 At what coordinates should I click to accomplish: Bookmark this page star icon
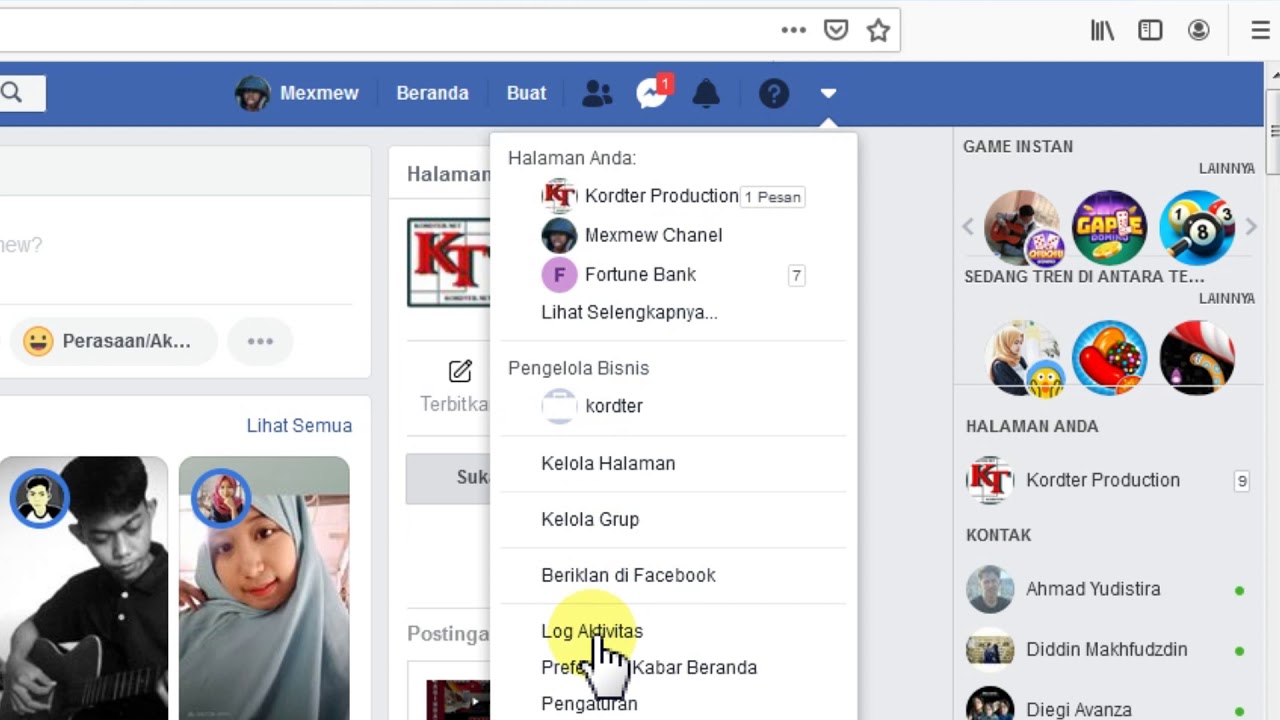(878, 30)
